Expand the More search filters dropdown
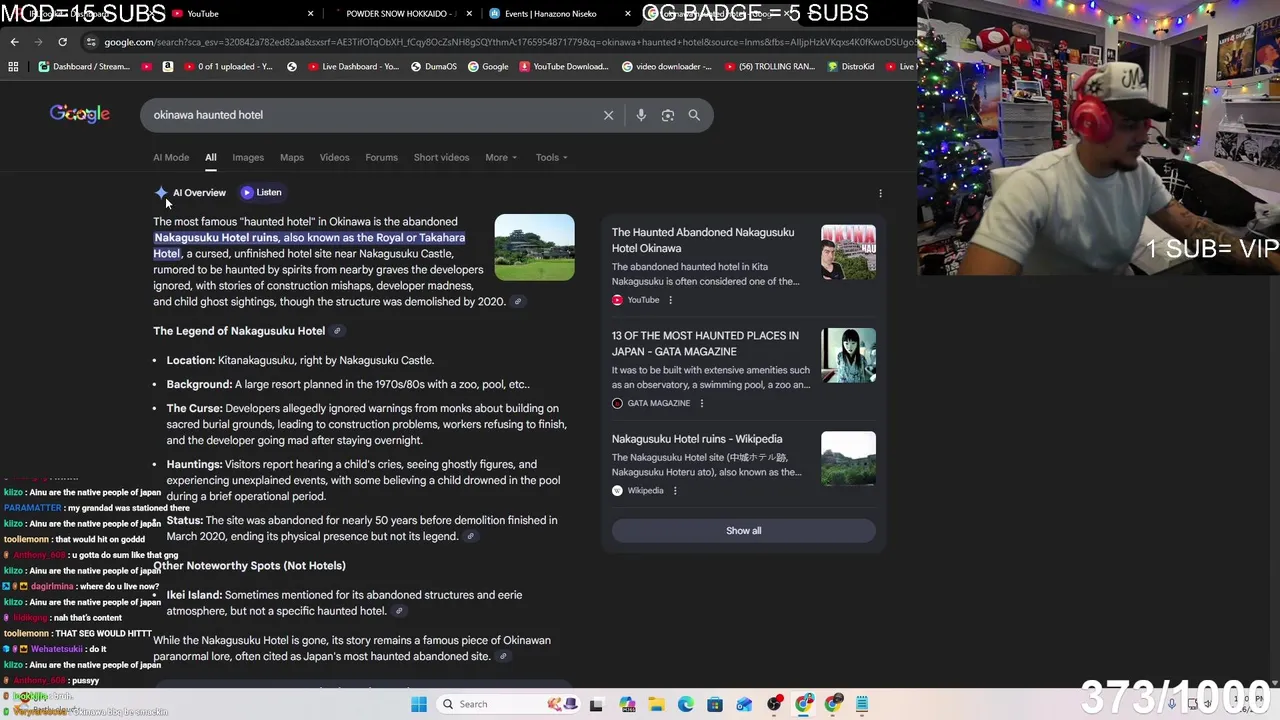This screenshot has width=1280, height=720. [x=501, y=157]
